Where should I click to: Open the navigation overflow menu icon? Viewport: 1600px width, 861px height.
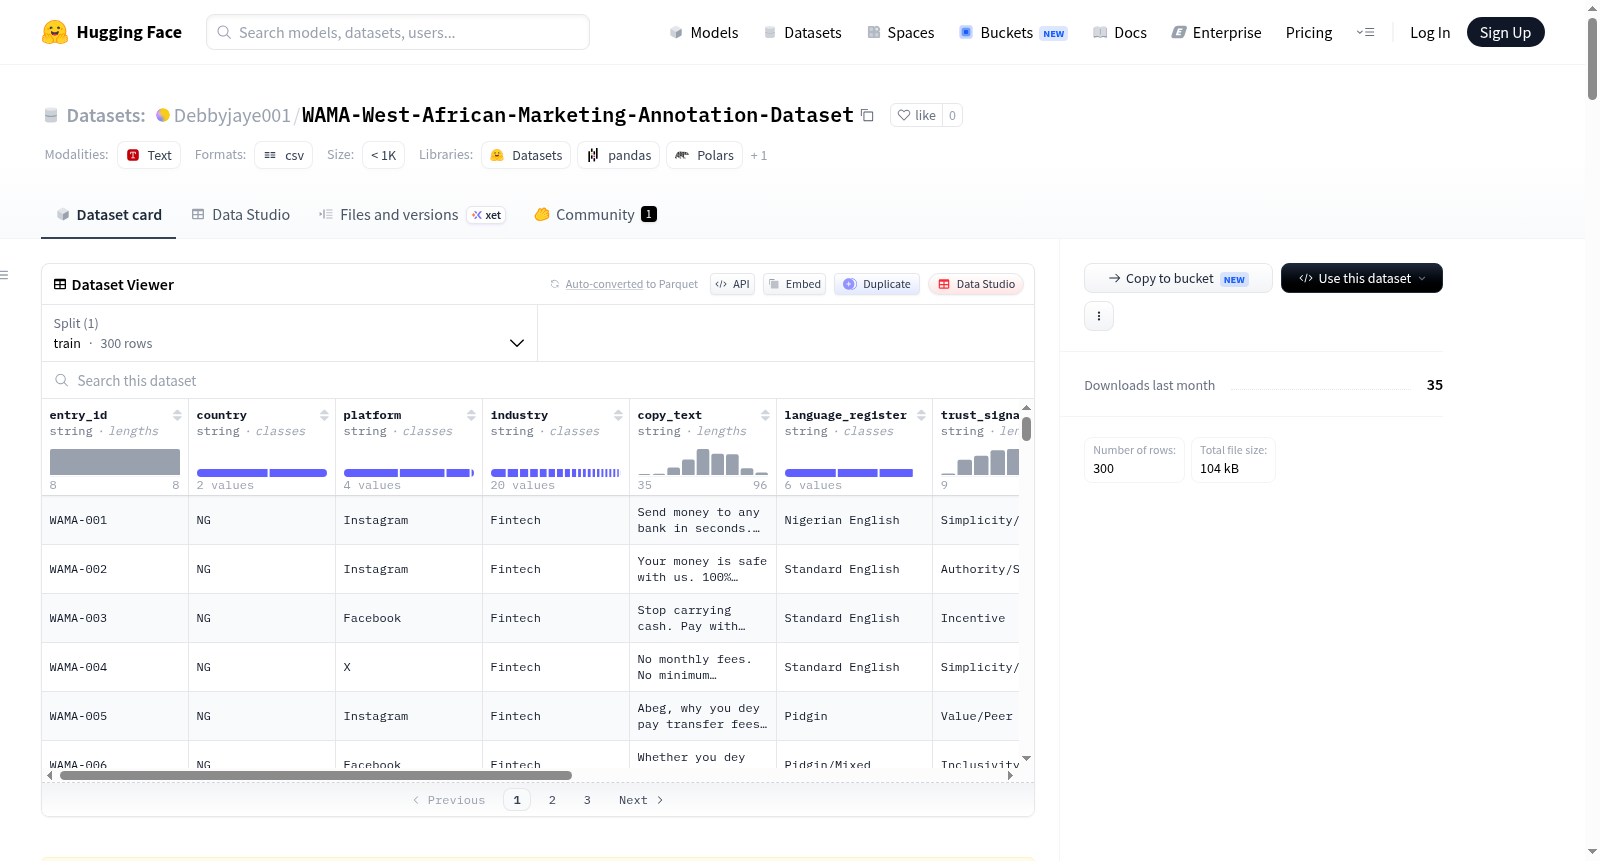tap(1365, 33)
